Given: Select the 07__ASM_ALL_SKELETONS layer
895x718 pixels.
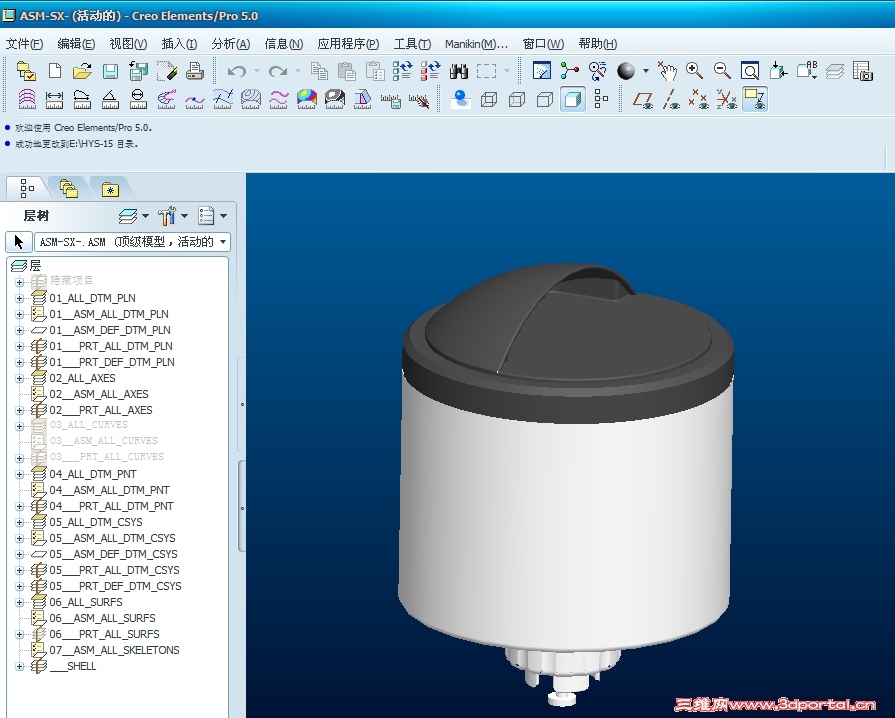Looking at the screenshot, I should (x=114, y=650).
